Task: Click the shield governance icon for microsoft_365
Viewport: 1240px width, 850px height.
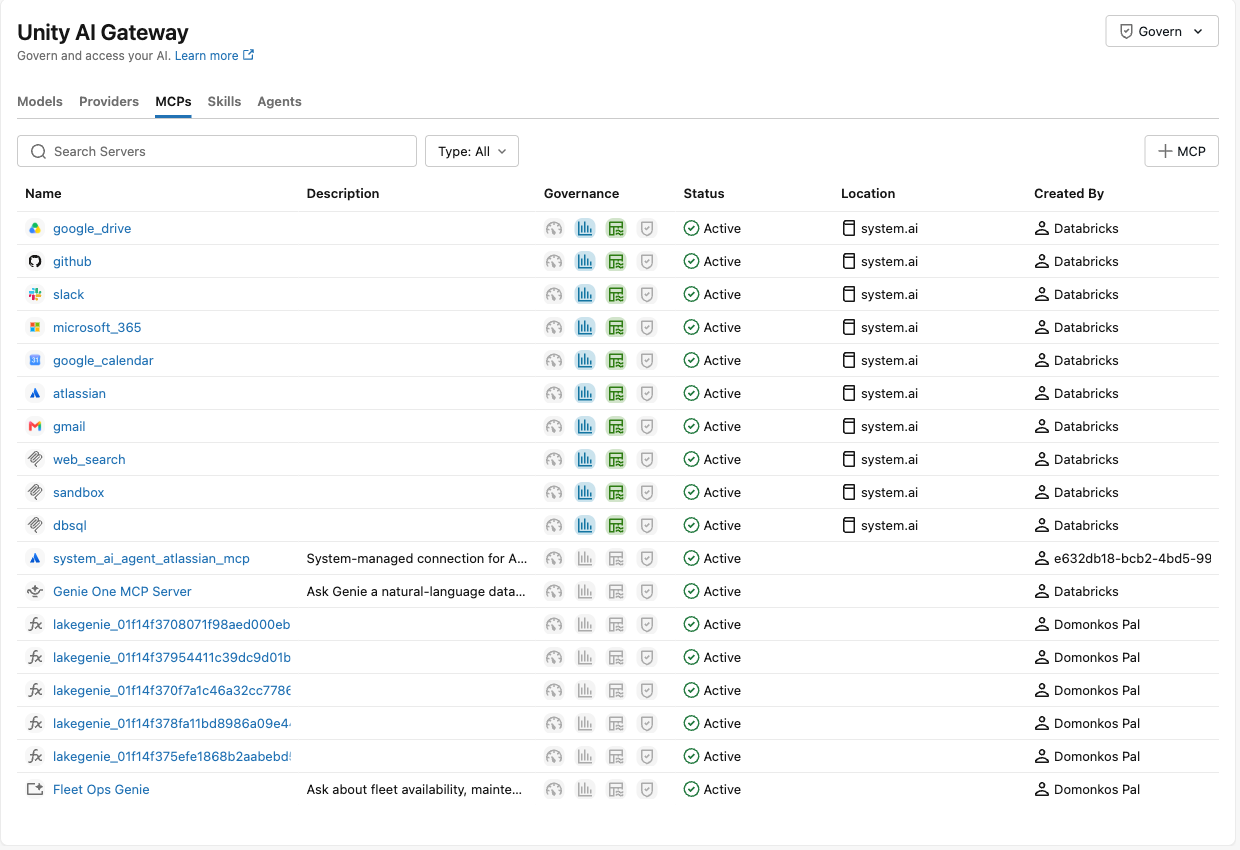Action: 647,327
